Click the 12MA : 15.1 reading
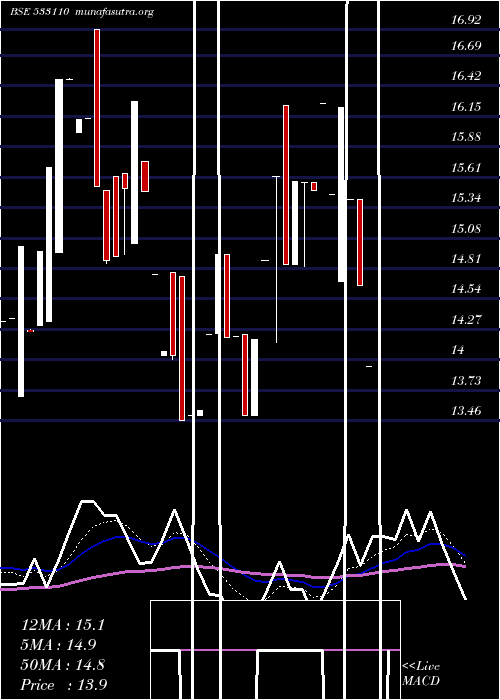Screen dimensions: 500x700 tap(63, 625)
